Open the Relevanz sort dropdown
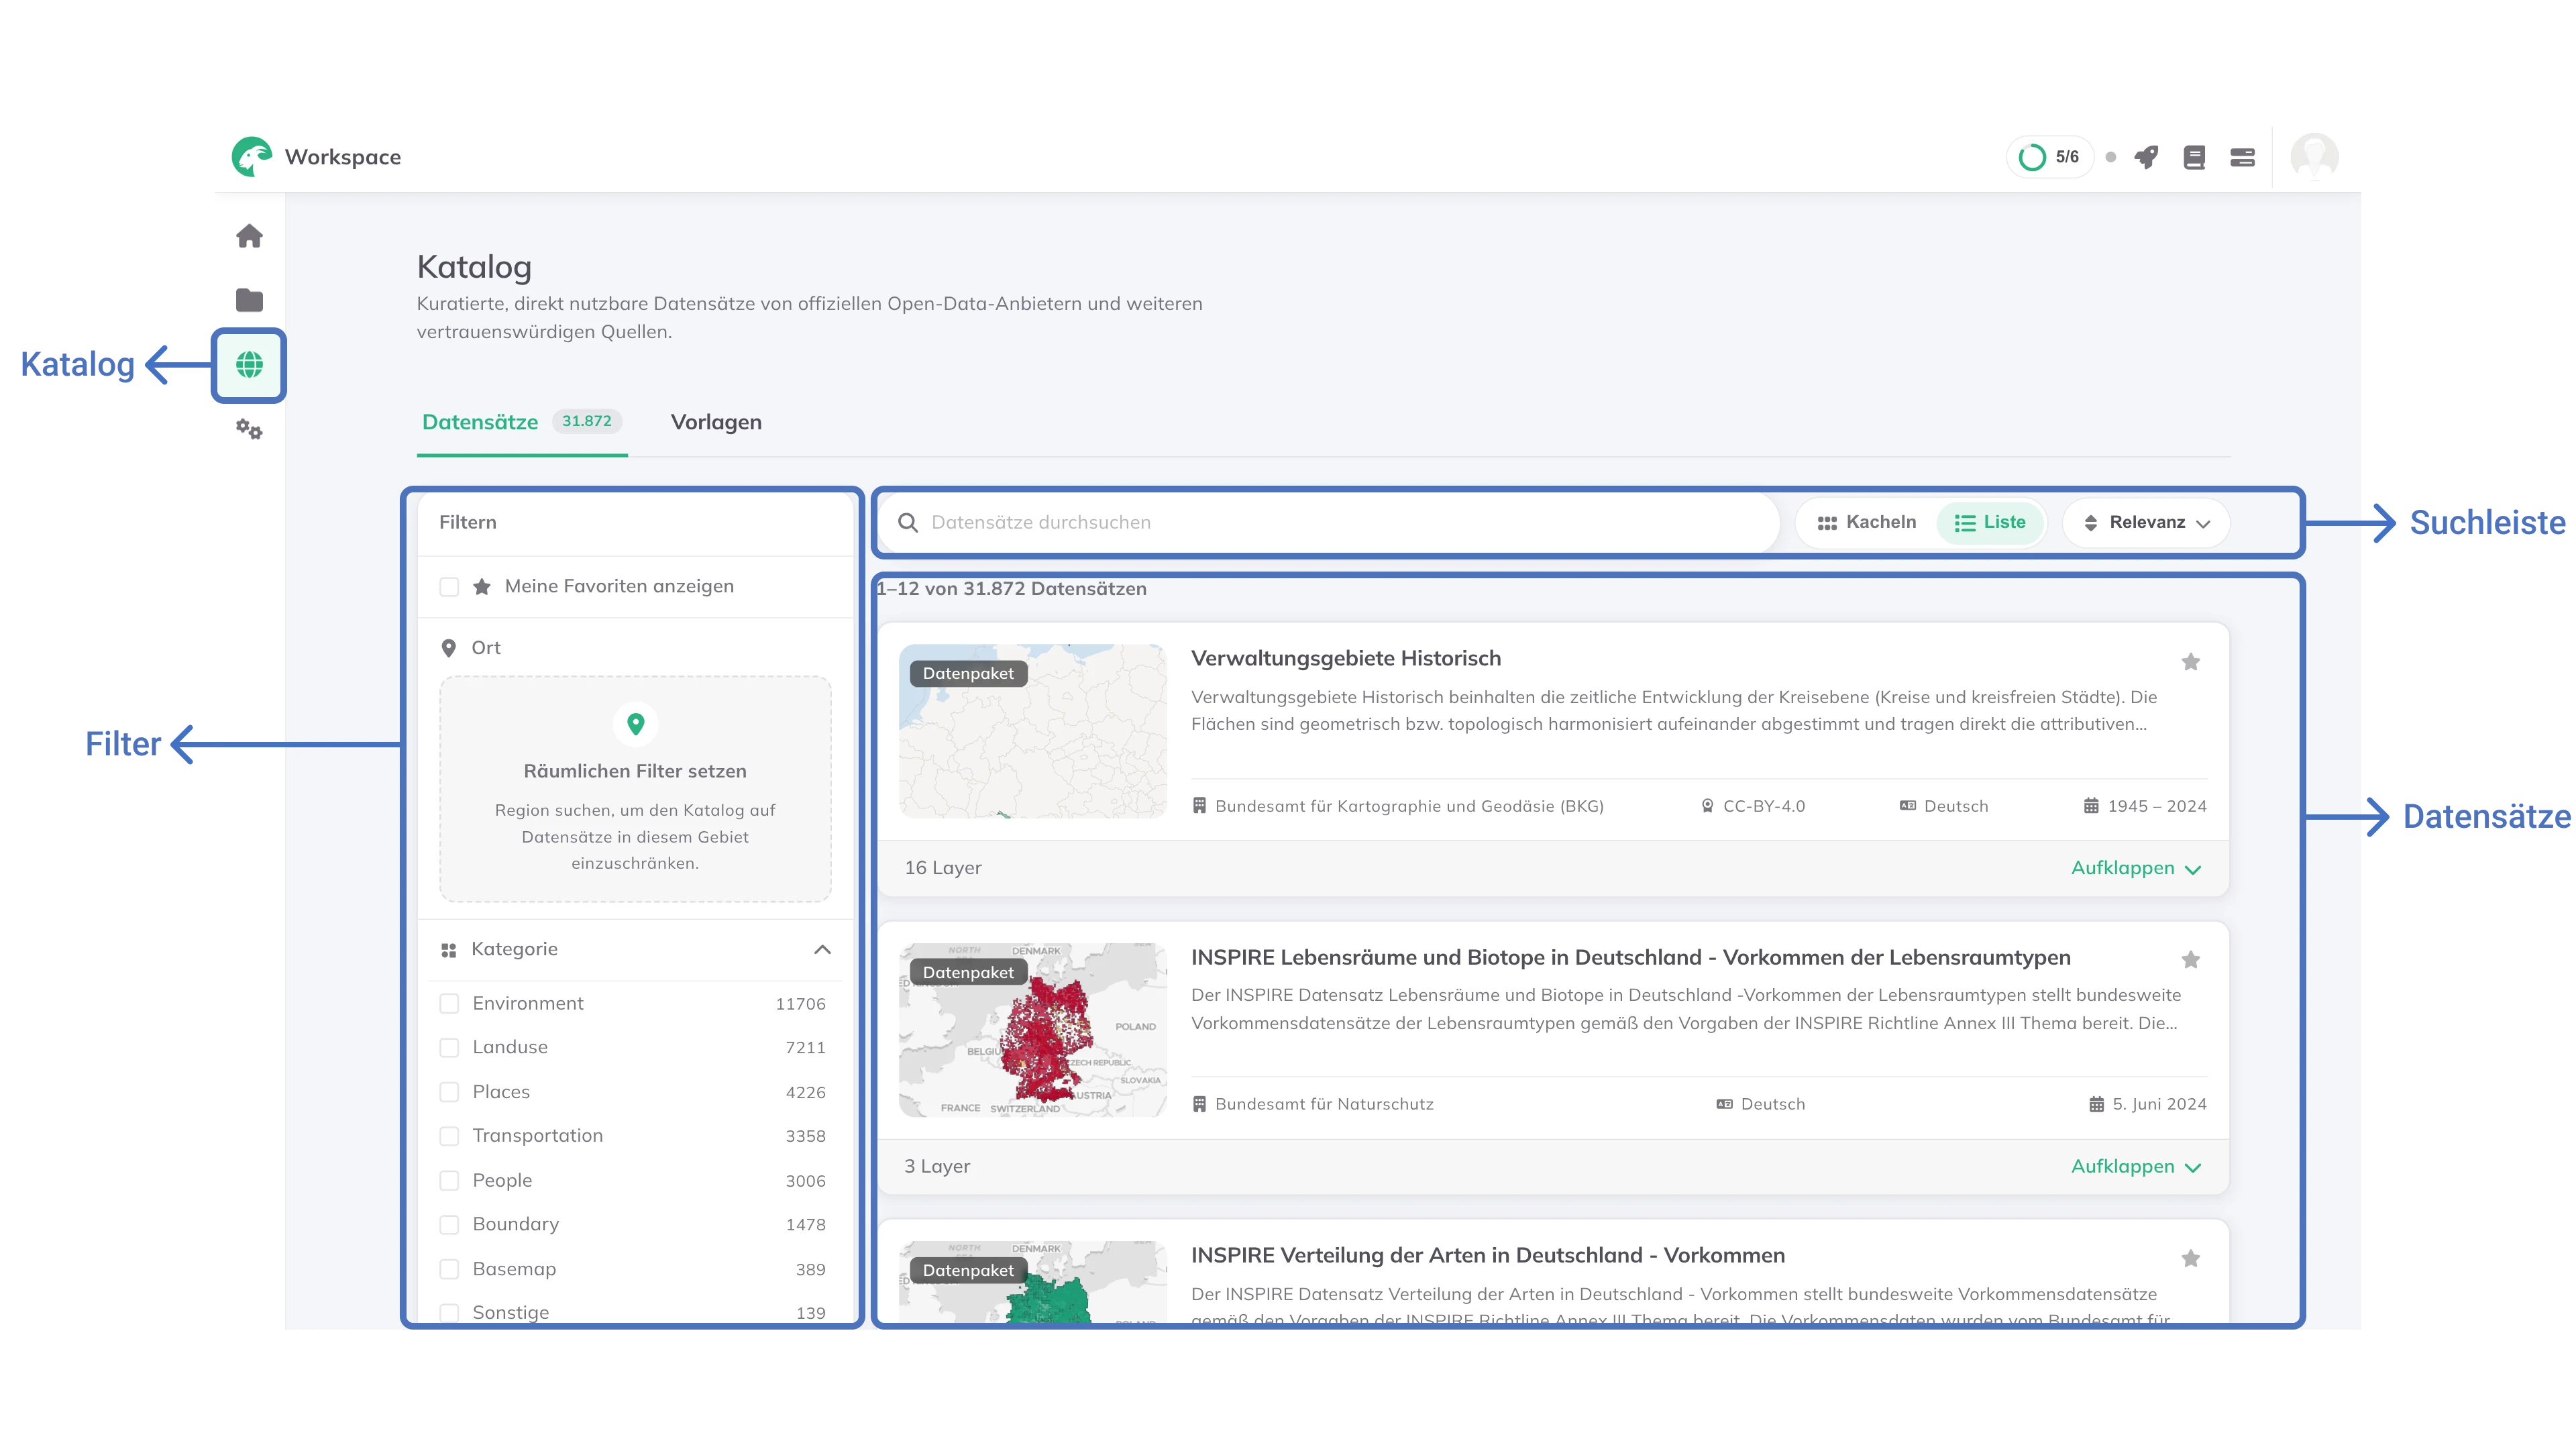Viewport: 2576px width, 1449px height. 2146,523
